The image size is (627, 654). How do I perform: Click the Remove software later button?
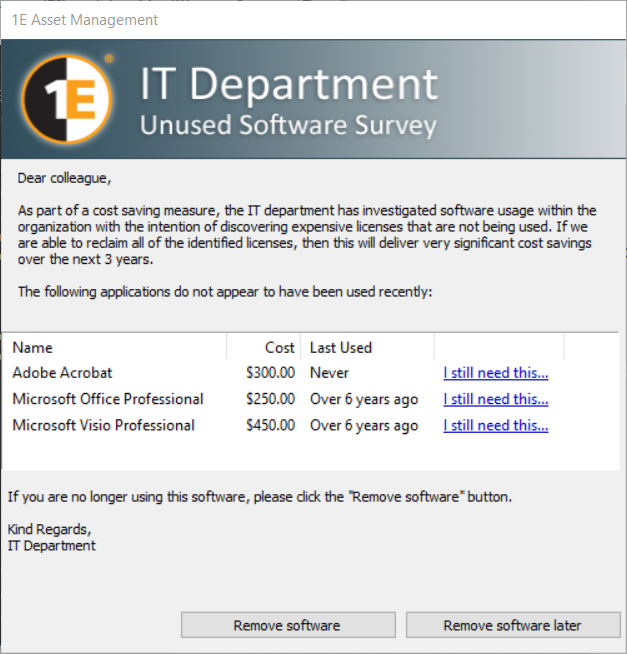tap(512, 625)
